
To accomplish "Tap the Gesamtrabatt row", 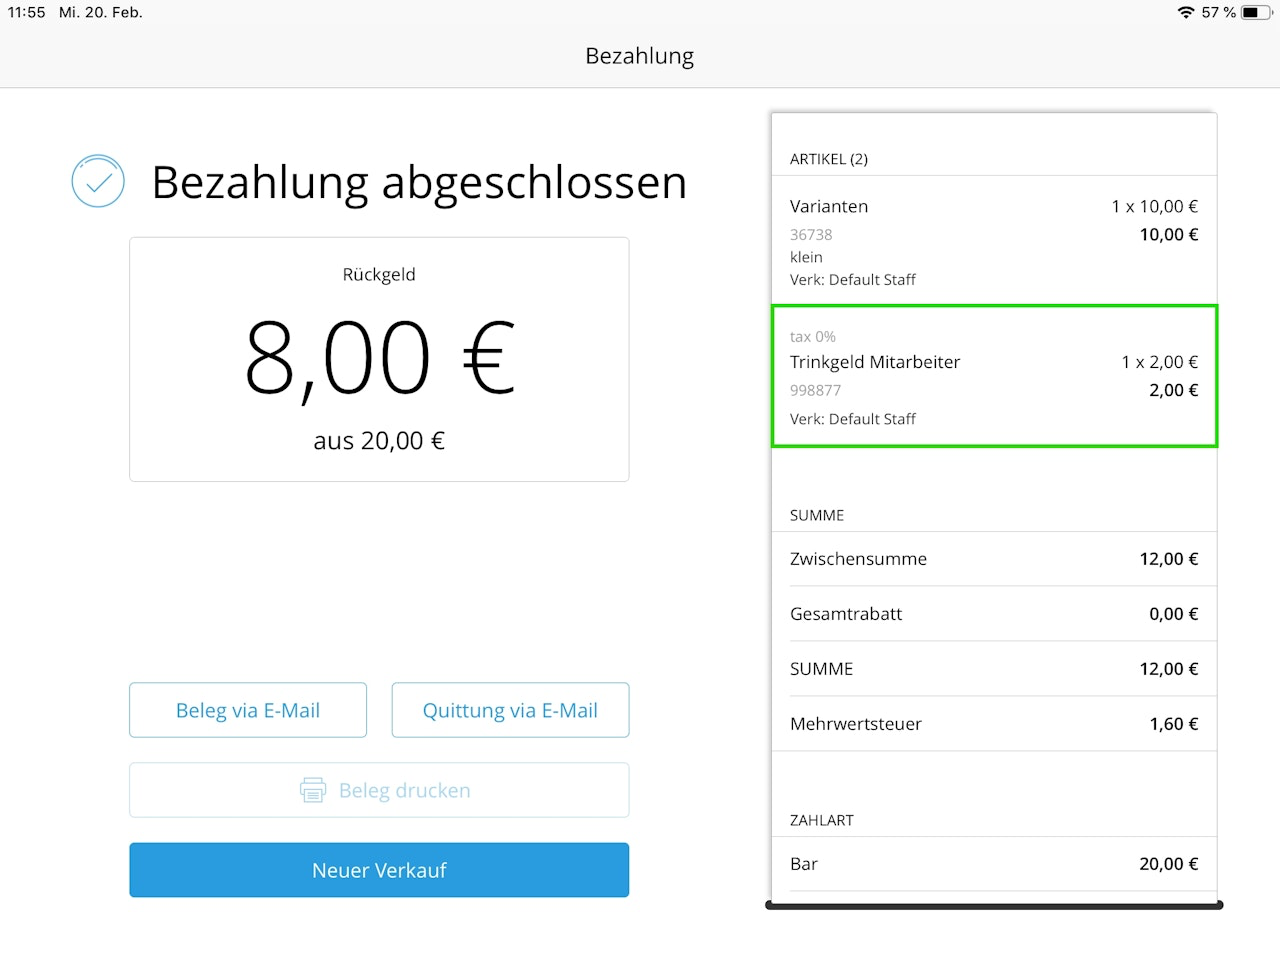I will 994,614.
